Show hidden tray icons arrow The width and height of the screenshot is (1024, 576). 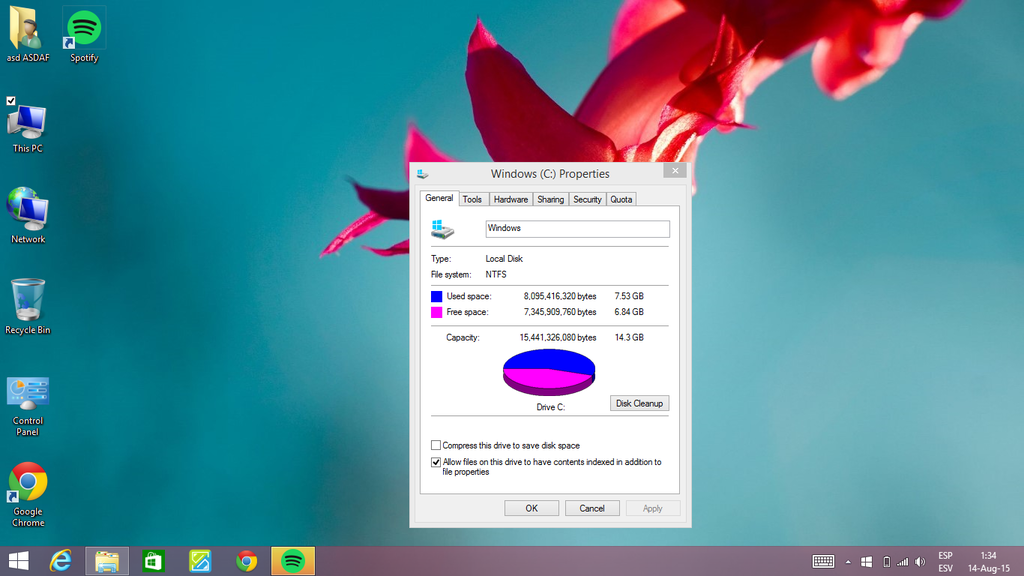(848, 561)
